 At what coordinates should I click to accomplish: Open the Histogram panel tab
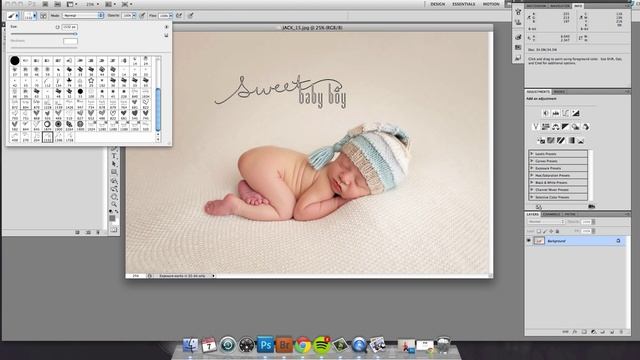[536, 6]
